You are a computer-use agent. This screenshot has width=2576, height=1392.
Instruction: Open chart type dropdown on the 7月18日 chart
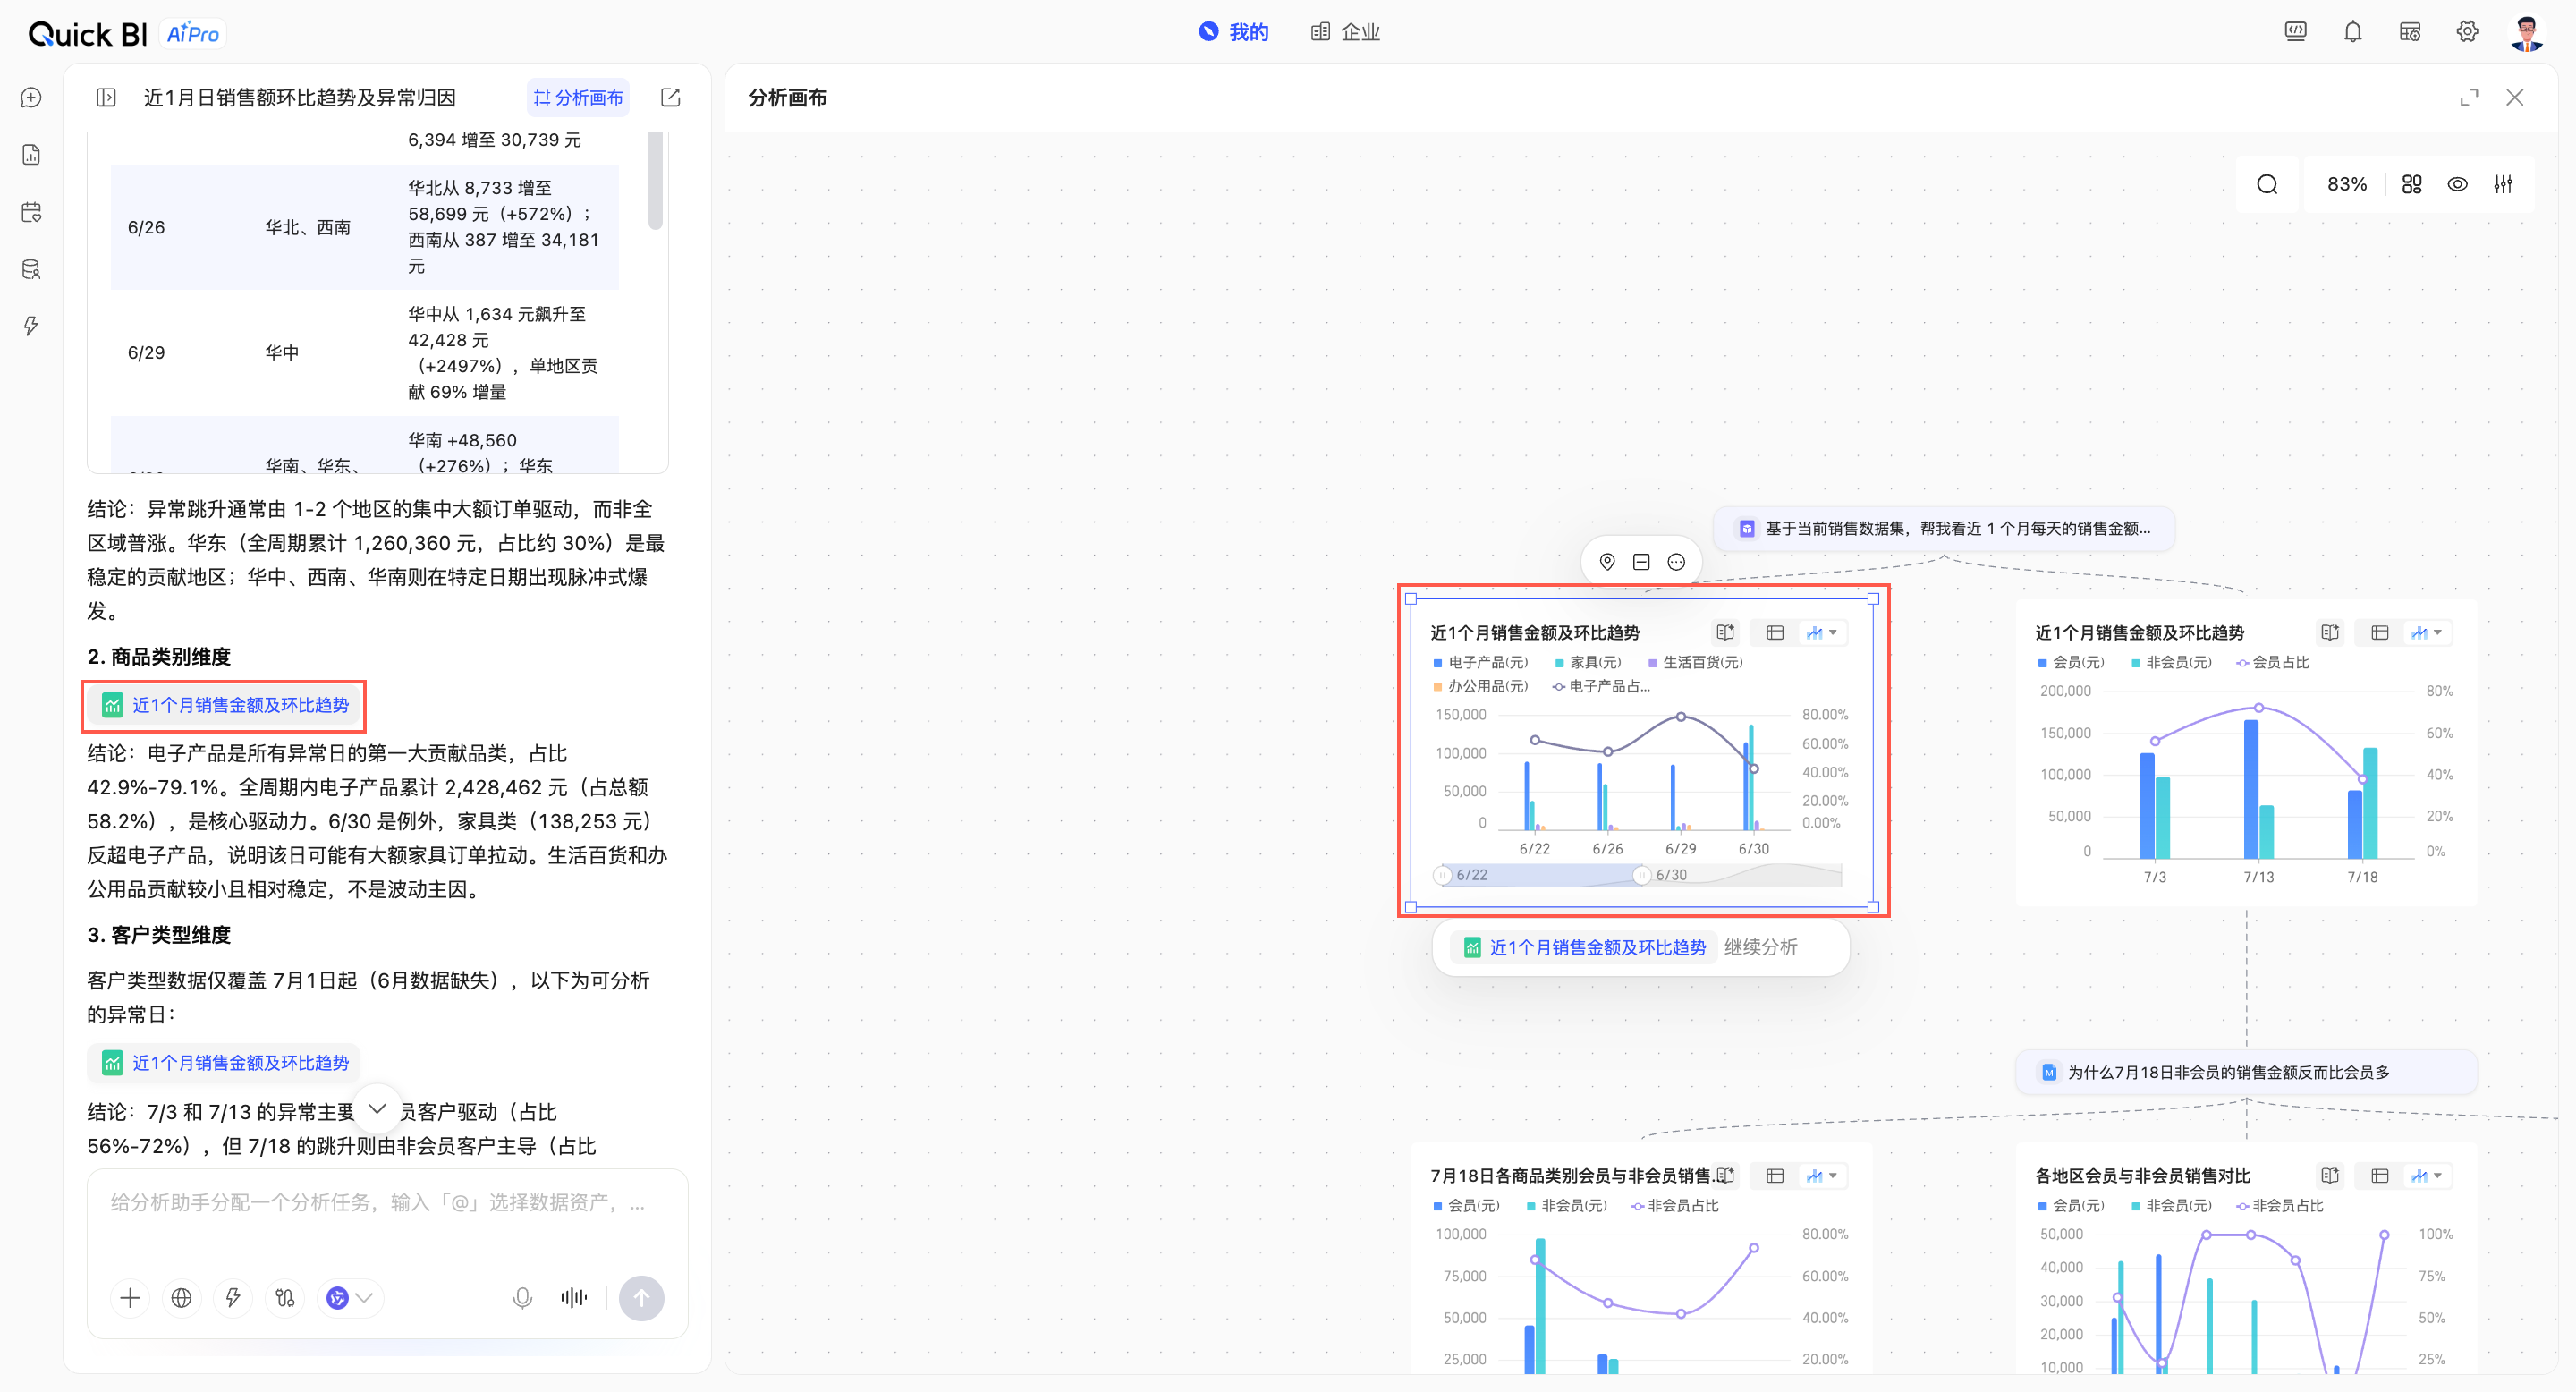(1822, 1175)
